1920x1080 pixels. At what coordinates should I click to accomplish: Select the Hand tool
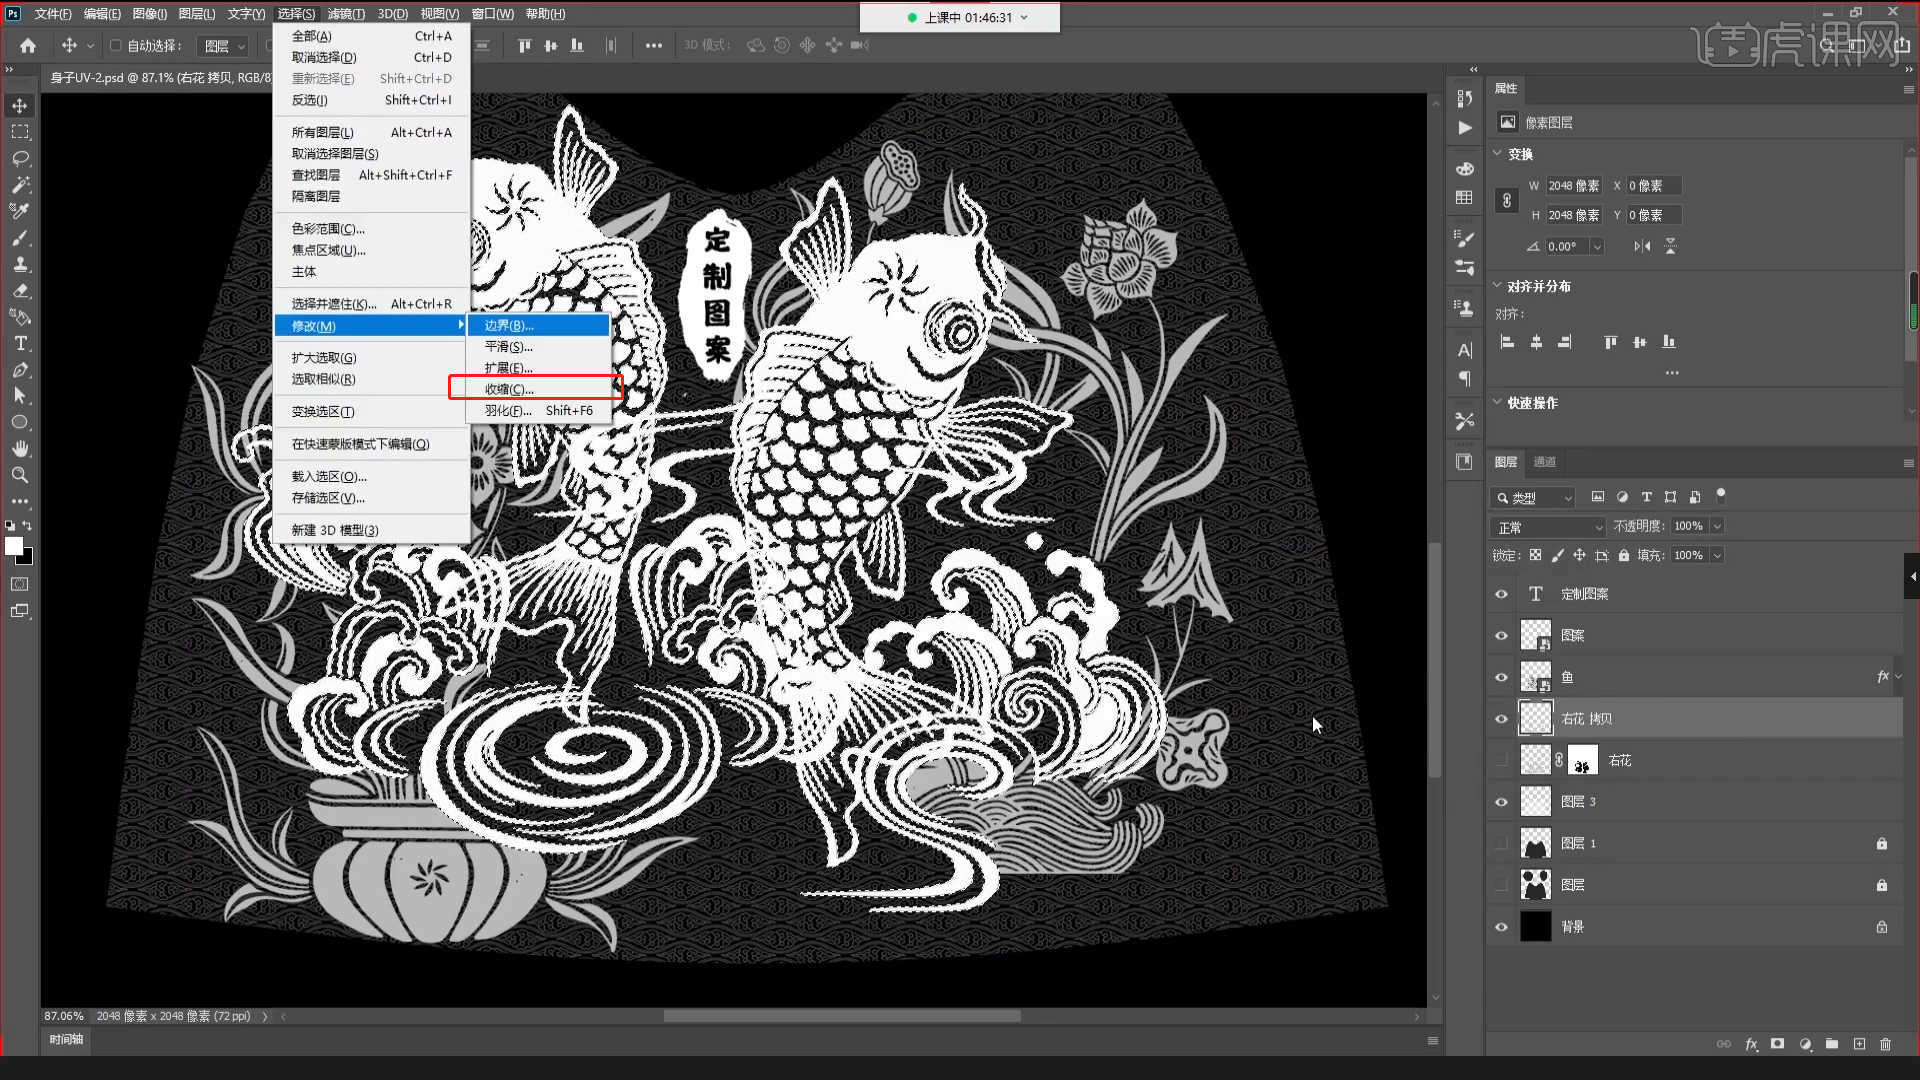point(20,449)
